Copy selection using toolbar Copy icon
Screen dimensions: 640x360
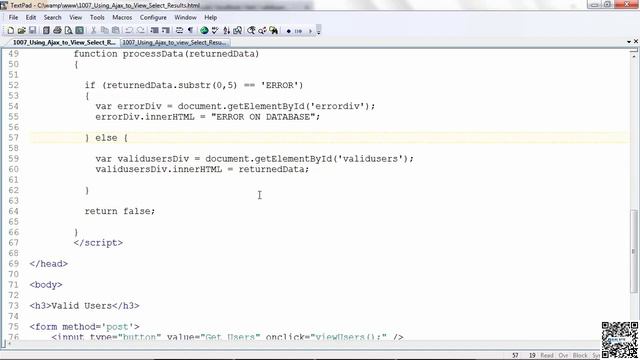pyautogui.click(x=104, y=31)
